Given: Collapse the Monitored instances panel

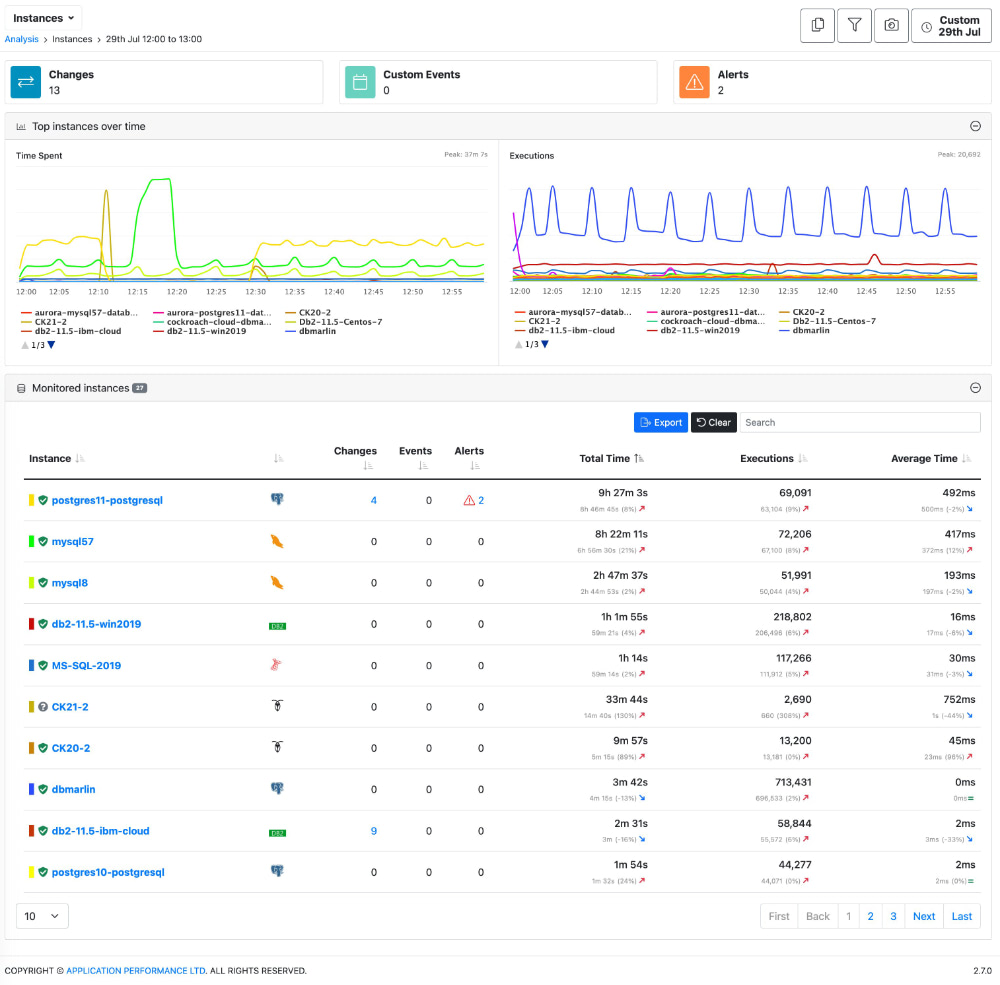Looking at the screenshot, I should click(x=975, y=387).
